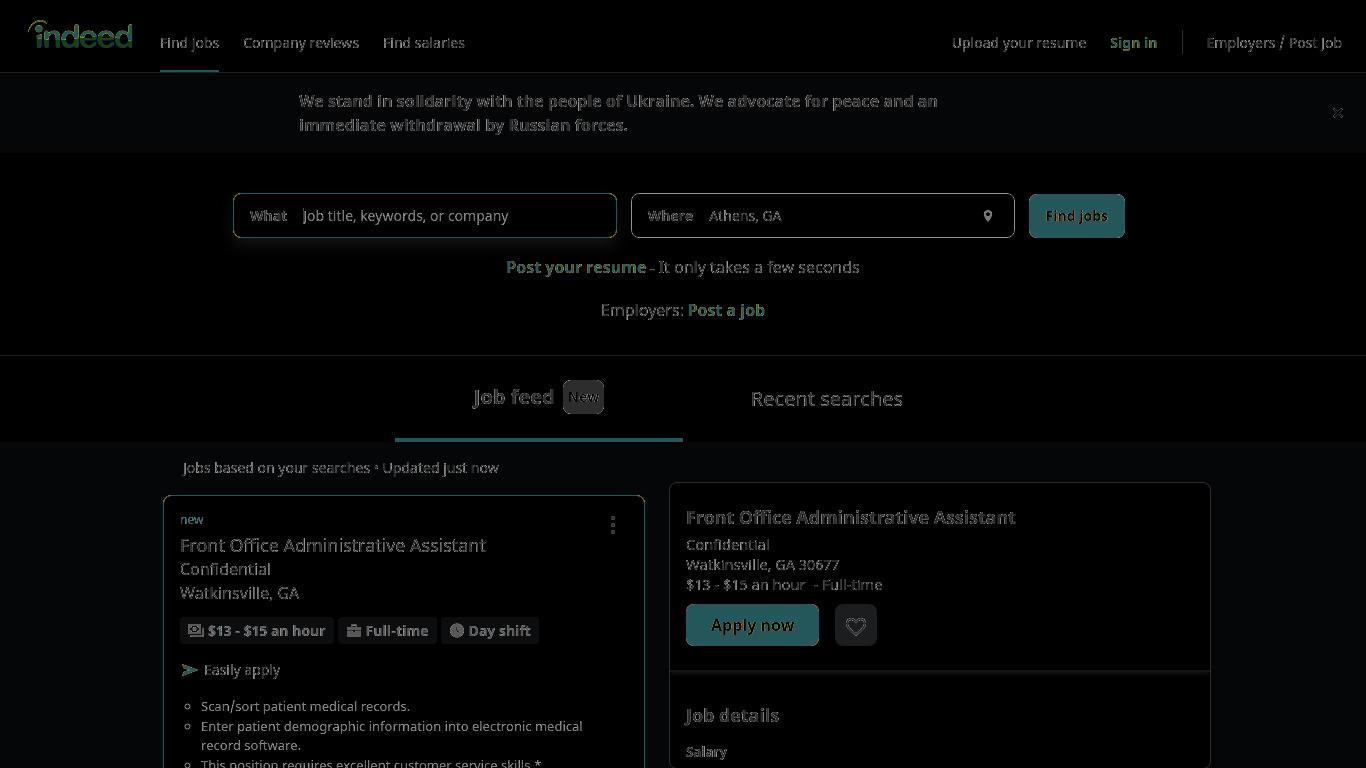The width and height of the screenshot is (1366, 768).
Task: Save job with the heart icon
Action: 856,625
